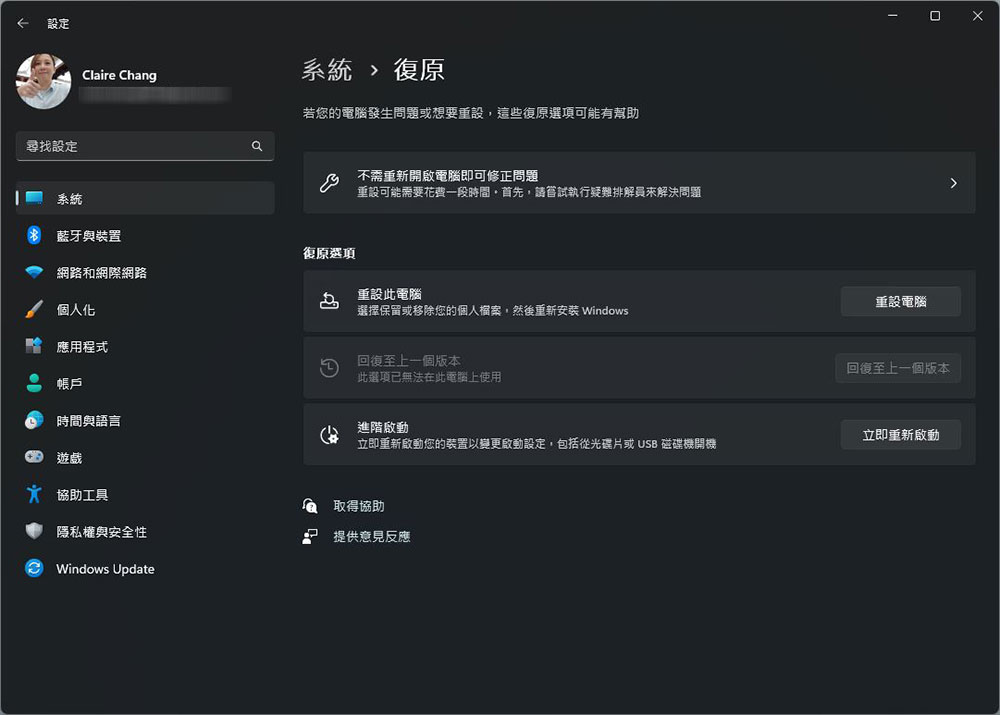Open 隱私權與安全性 settings section
The height and width of the screenshot is (715, 1000).
click(101, 532)
